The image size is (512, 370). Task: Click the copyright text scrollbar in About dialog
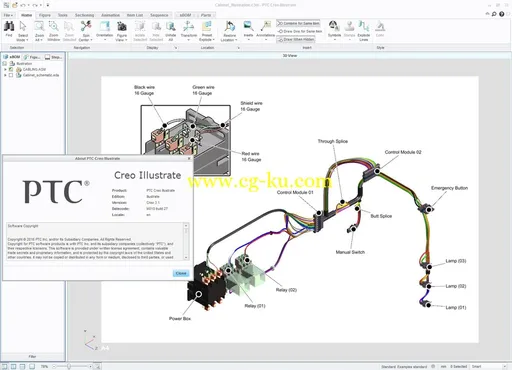tap(186, 241)
